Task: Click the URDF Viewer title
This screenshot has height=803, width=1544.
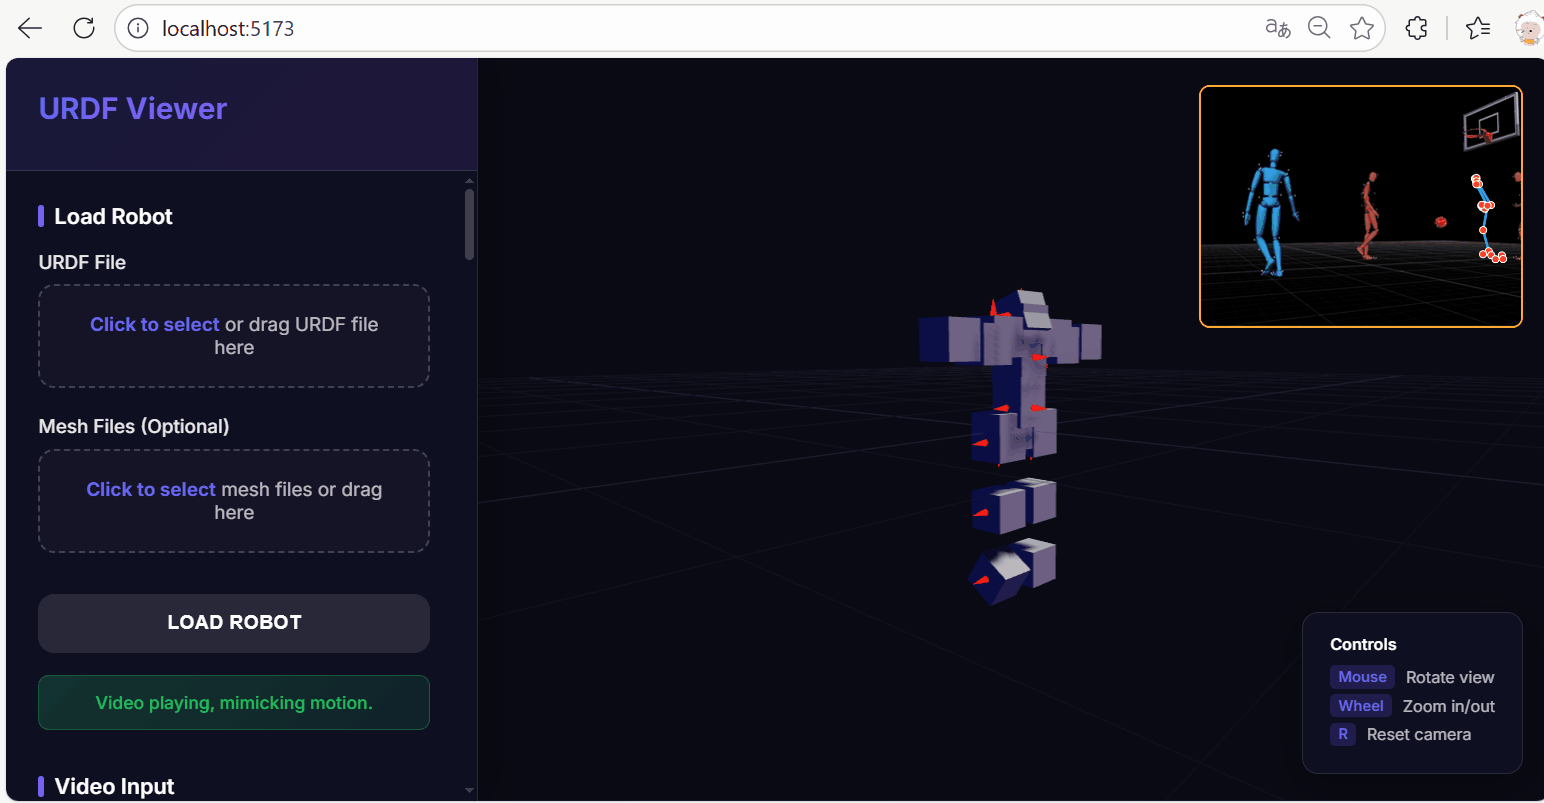Action: pyautogui.click(x=133, y=108)
